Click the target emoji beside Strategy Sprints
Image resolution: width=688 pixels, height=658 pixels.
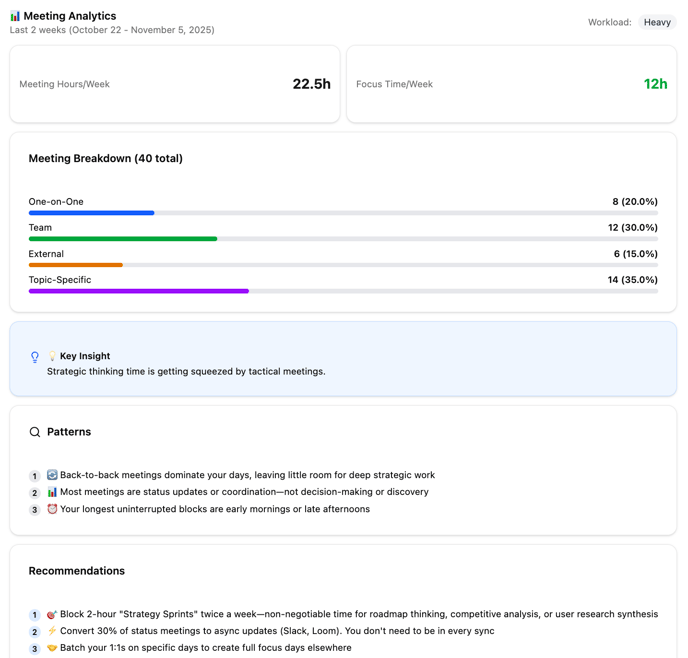tap(52, 614)
